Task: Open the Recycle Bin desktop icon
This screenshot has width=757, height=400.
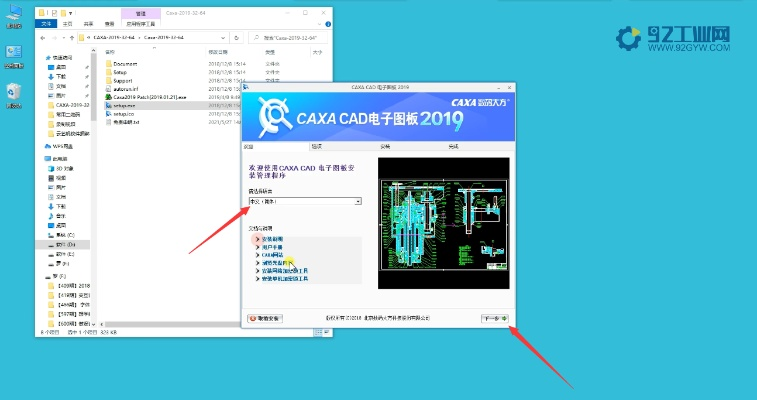Action: point(14,96)
